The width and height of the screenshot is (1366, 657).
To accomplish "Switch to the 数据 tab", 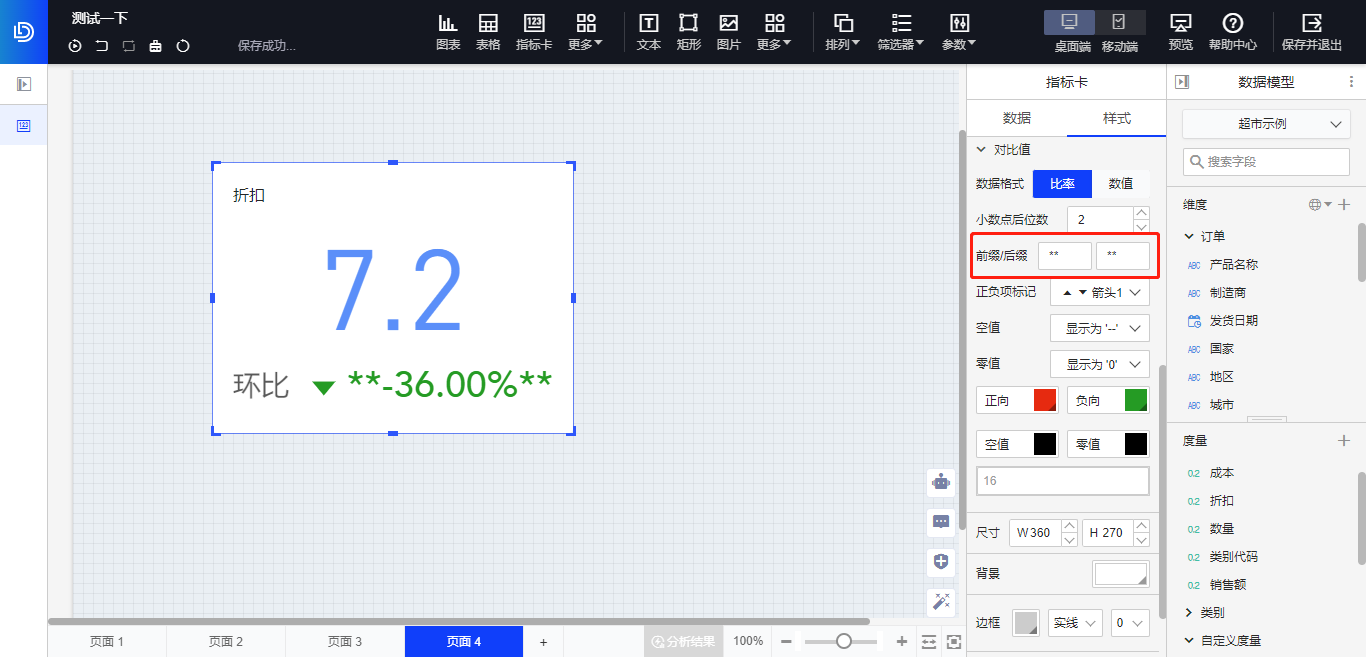I will click(x=1016, y=118).
